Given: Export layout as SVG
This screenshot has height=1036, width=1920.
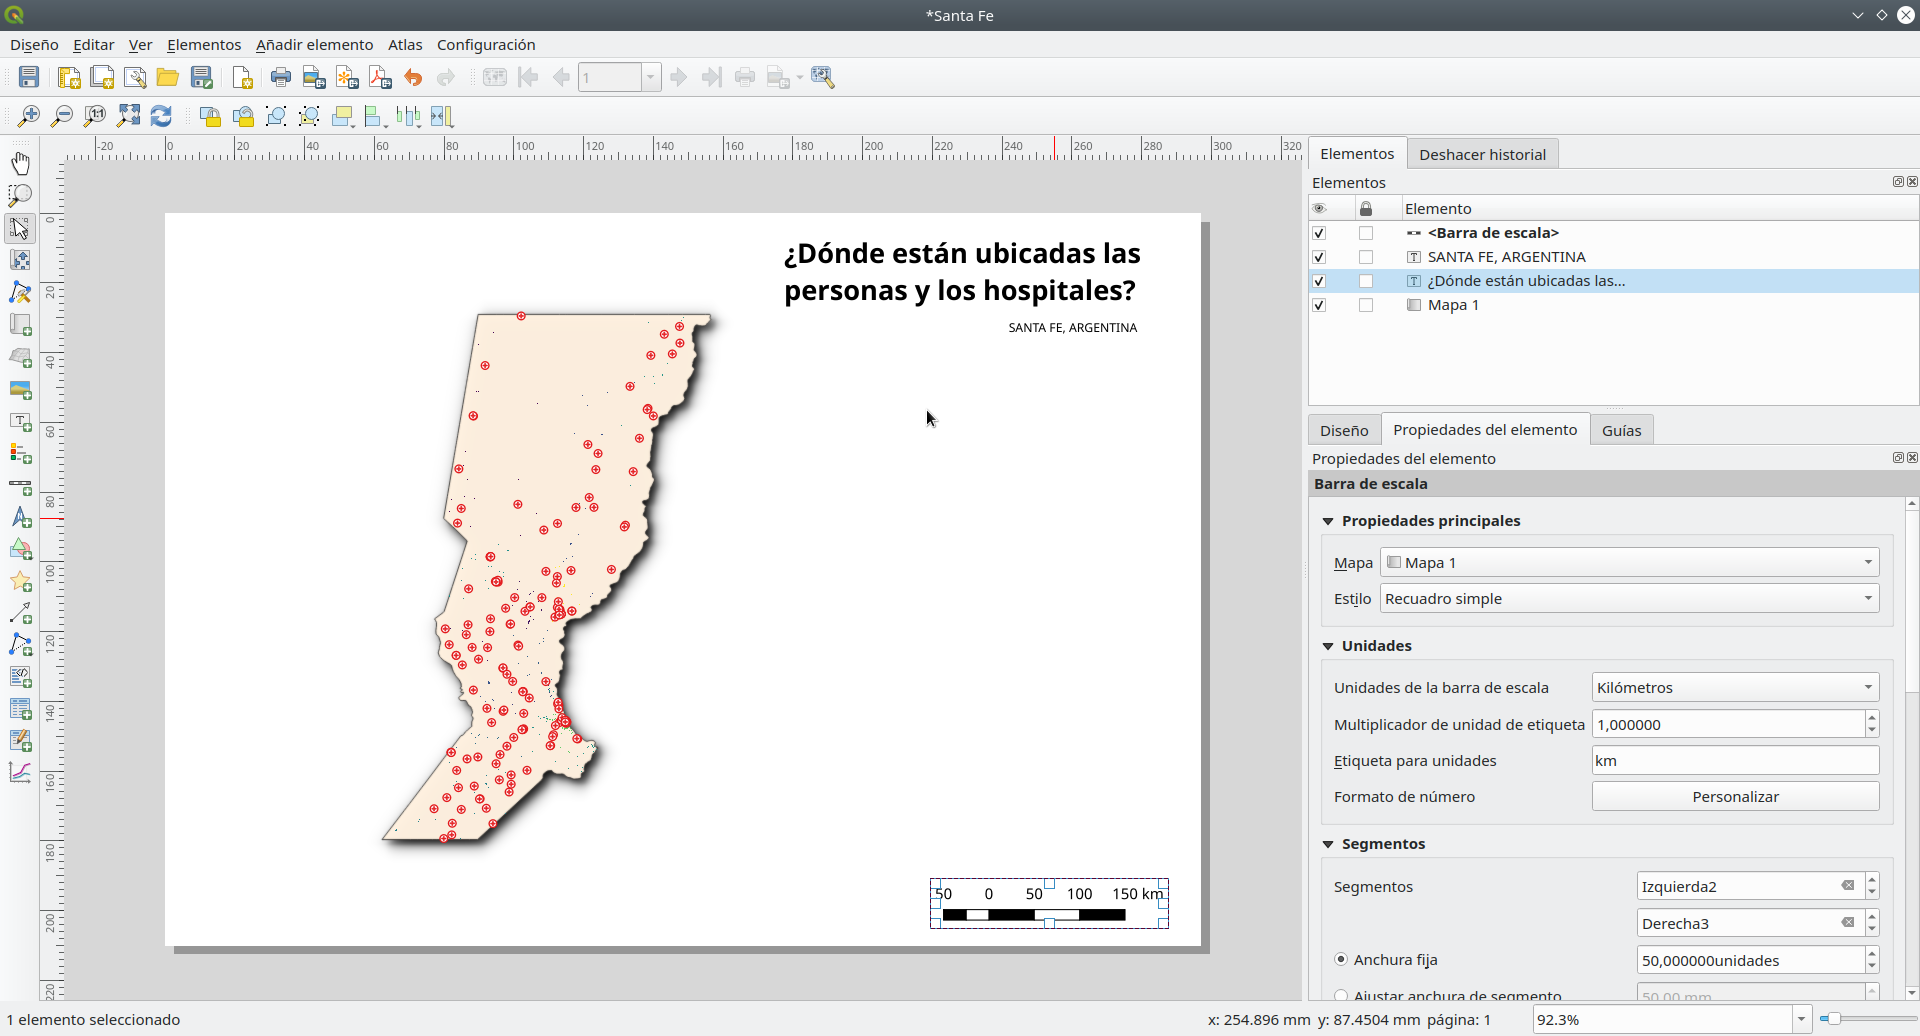Looking at the screenshot, I should [x=347, y=77].
